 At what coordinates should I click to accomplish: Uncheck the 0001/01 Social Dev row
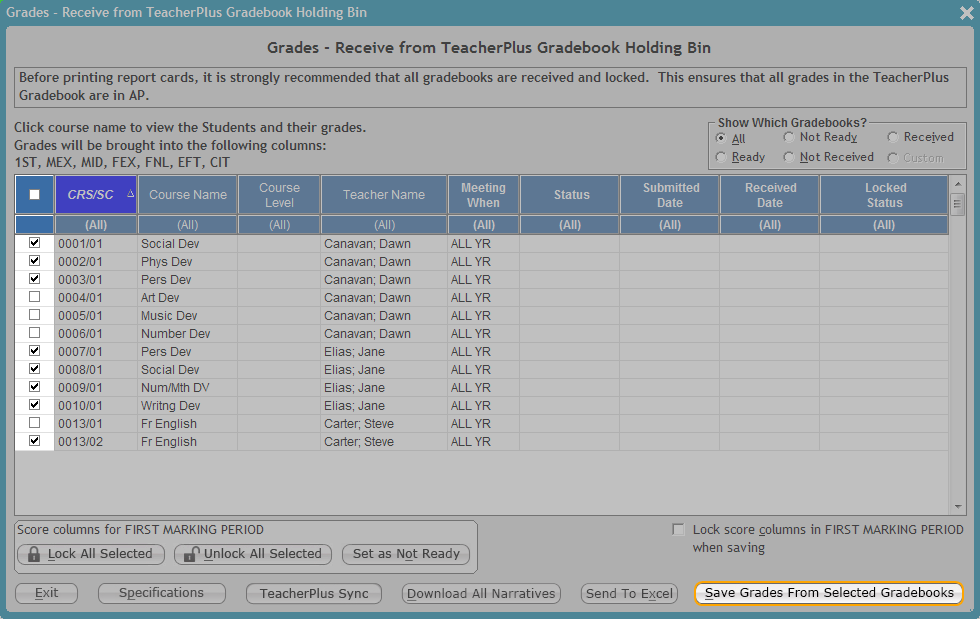point(34,243)
